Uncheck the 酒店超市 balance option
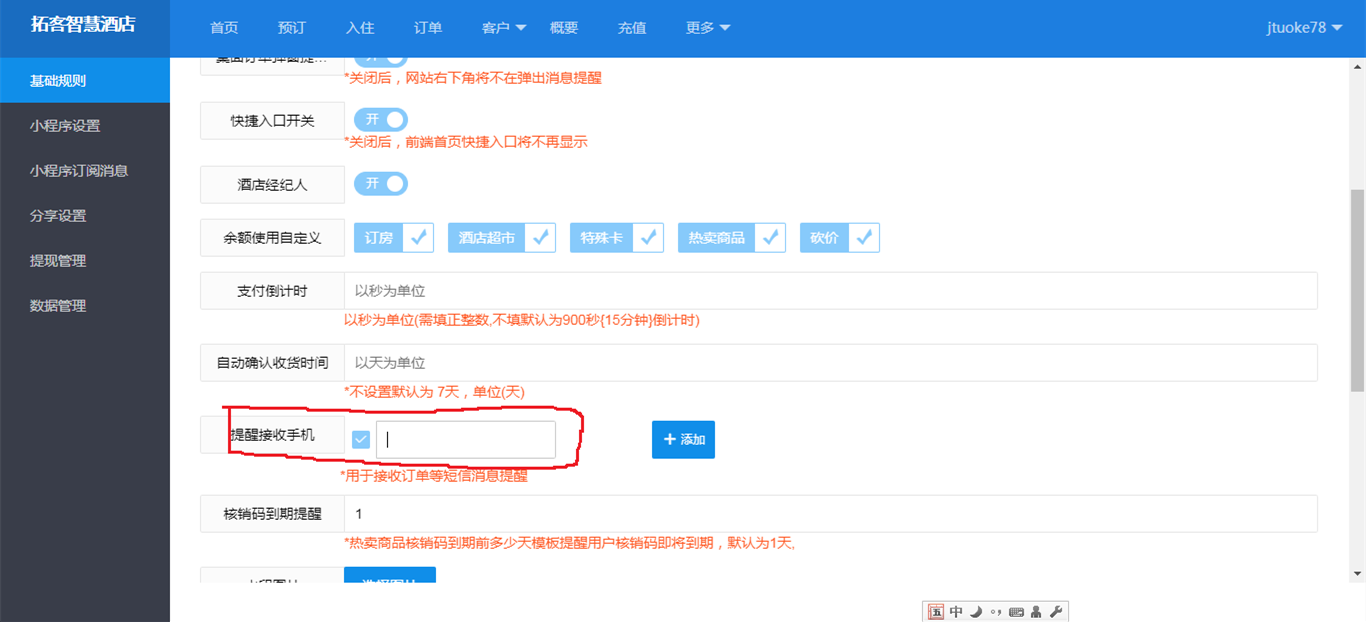This screenshot has height=622, width=1366. [502, 237]
